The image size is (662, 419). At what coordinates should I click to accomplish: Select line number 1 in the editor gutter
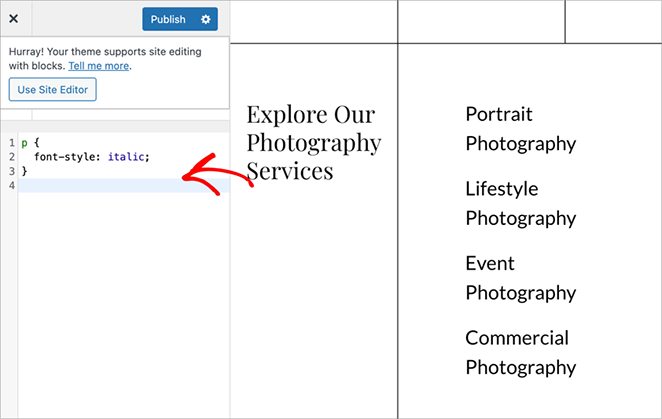tap(9, 143)
